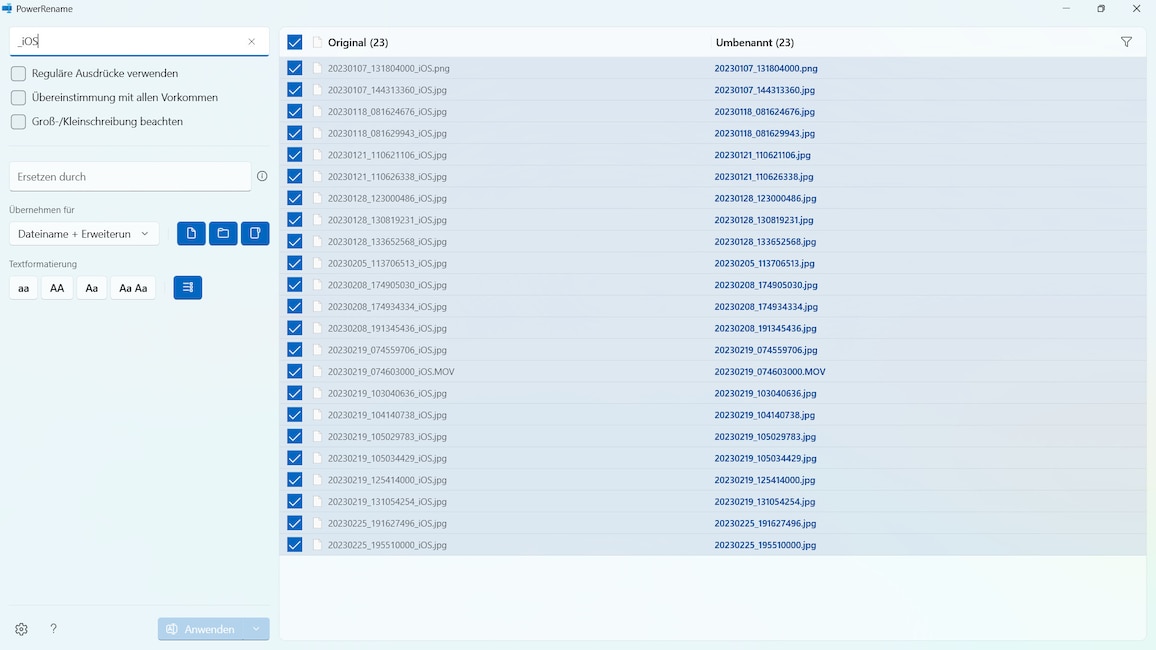Click the 'Original (23)' column header
The image size is (1156, 650).
tap(358, 43)
